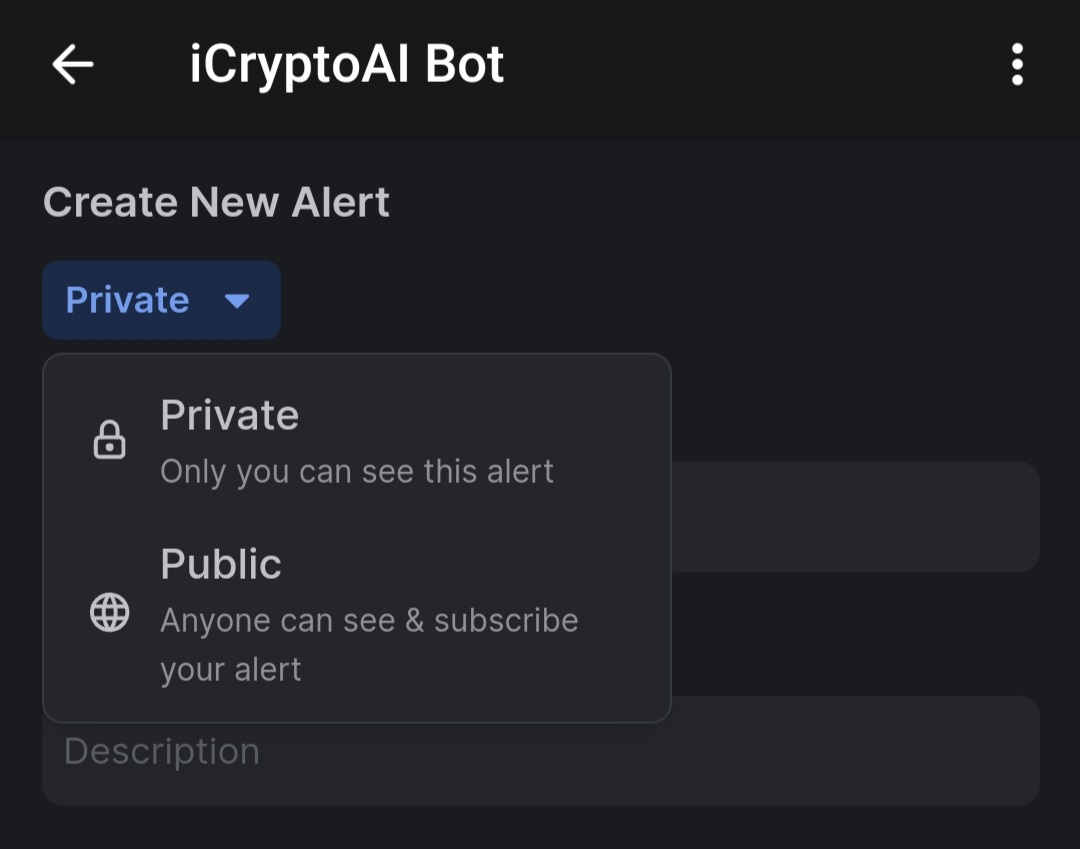Open the three-dot more options menu

pos(1017,65)
